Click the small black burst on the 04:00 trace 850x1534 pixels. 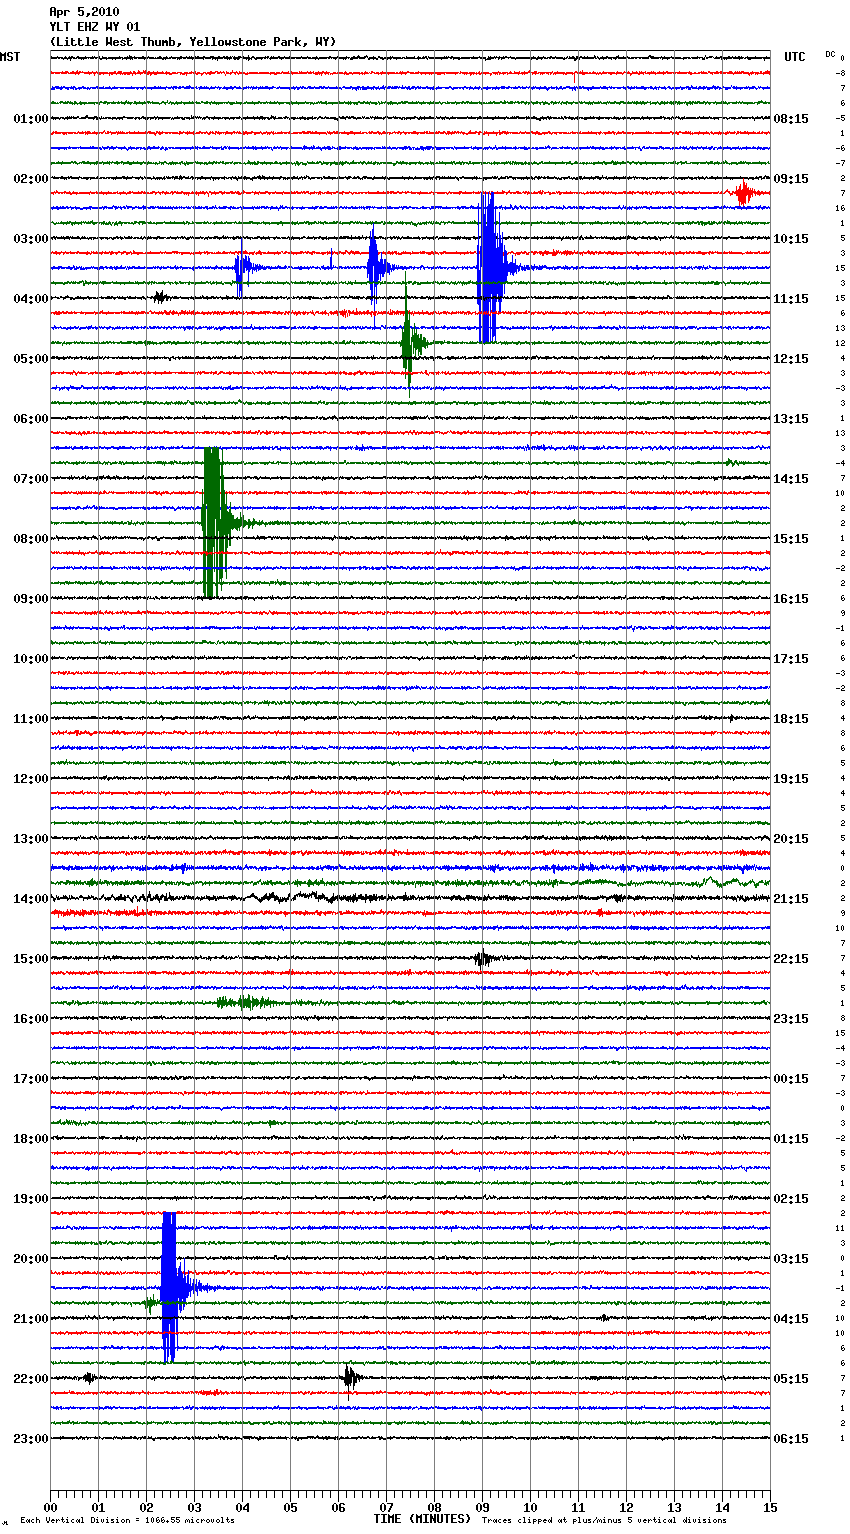pos(160,297)
